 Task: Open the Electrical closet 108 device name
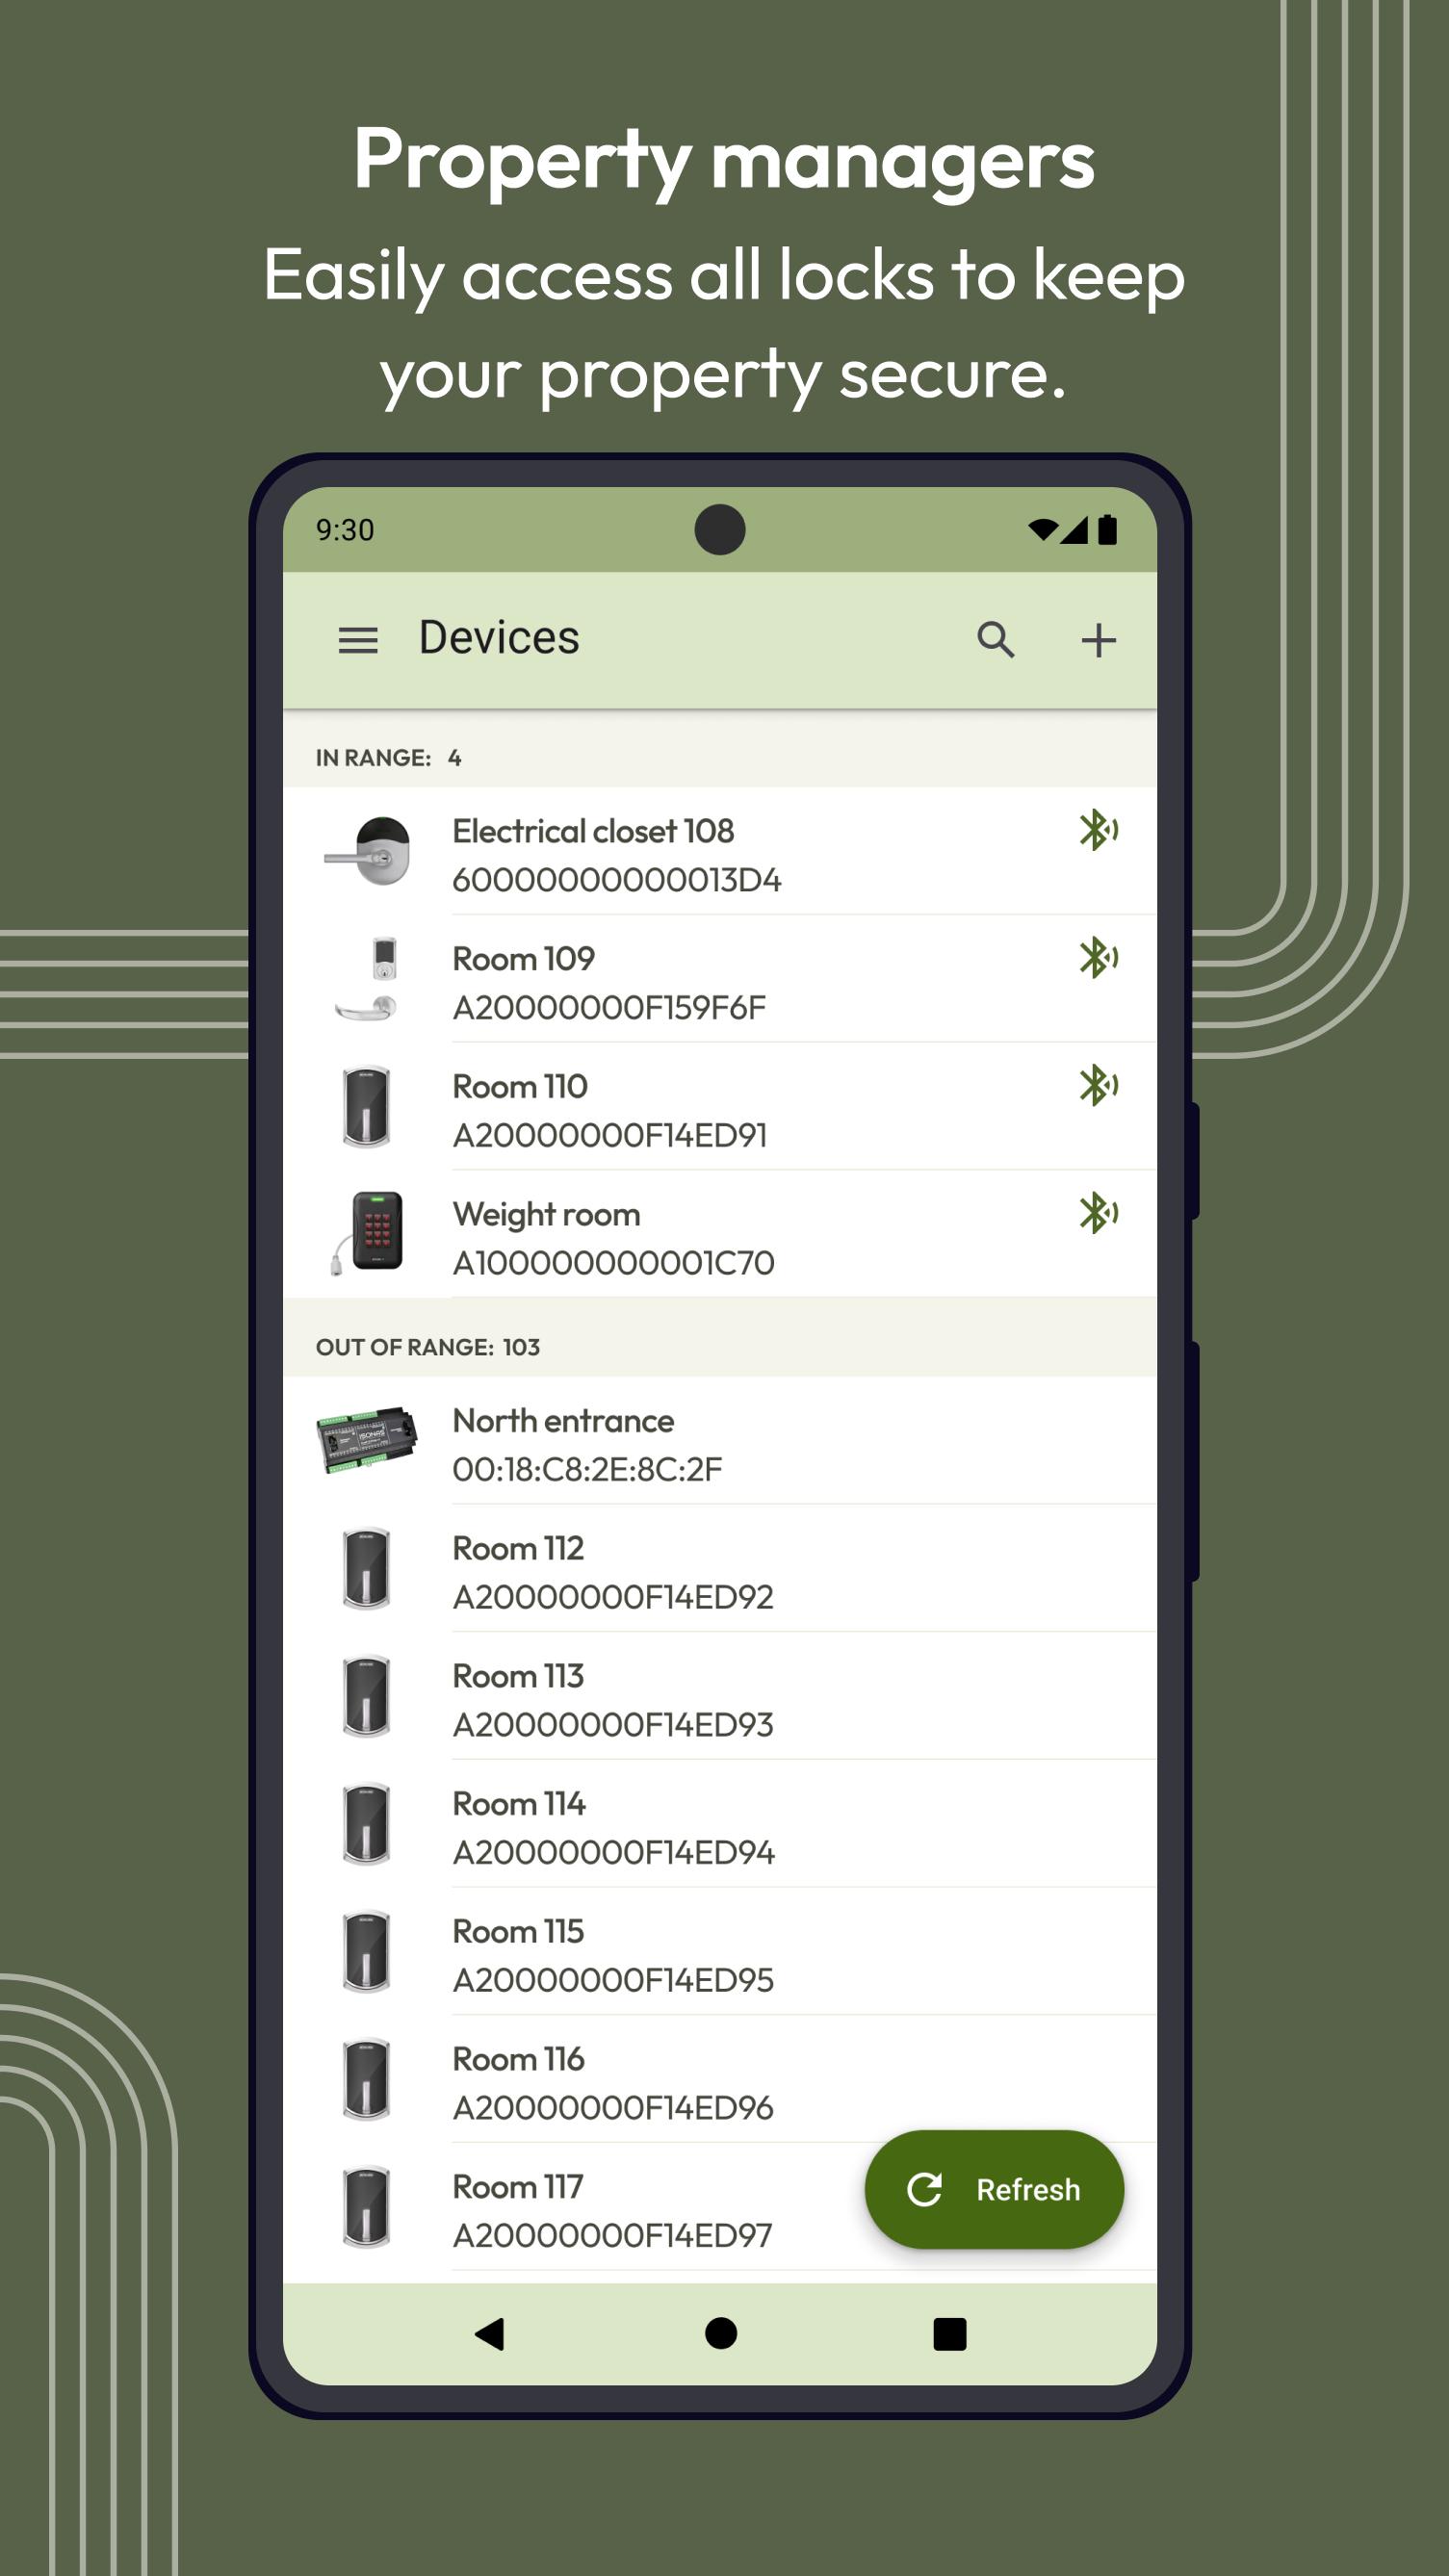[593, 831]
